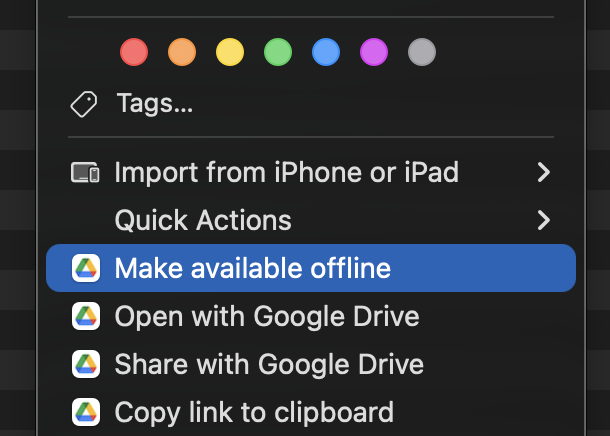Open the Tags… menu entry
The image size is (610, 436).
pyautogui.click(x=154, y=103)
